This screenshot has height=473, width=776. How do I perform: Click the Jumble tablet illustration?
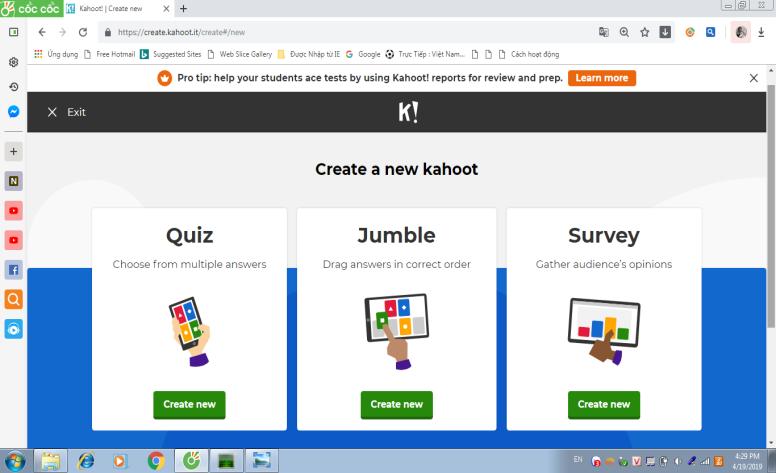point(396,331)
